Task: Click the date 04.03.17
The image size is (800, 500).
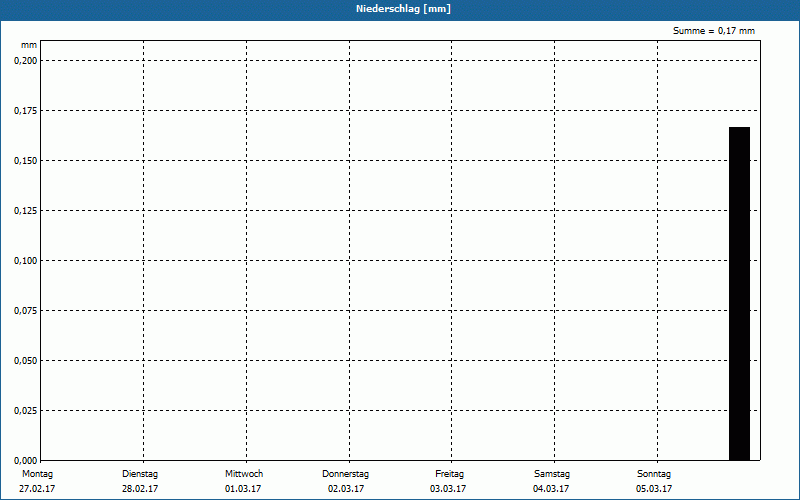Action: [551, 489]
